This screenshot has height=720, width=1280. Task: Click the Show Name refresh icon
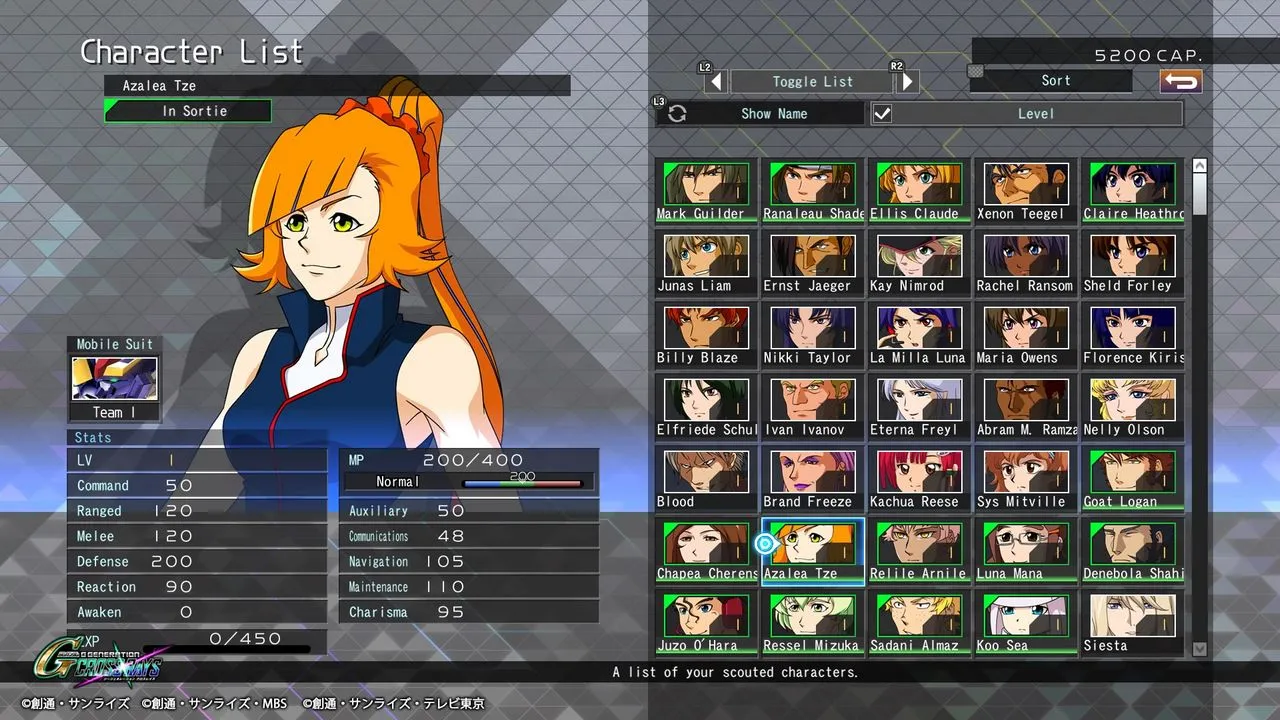pos(677,113)
